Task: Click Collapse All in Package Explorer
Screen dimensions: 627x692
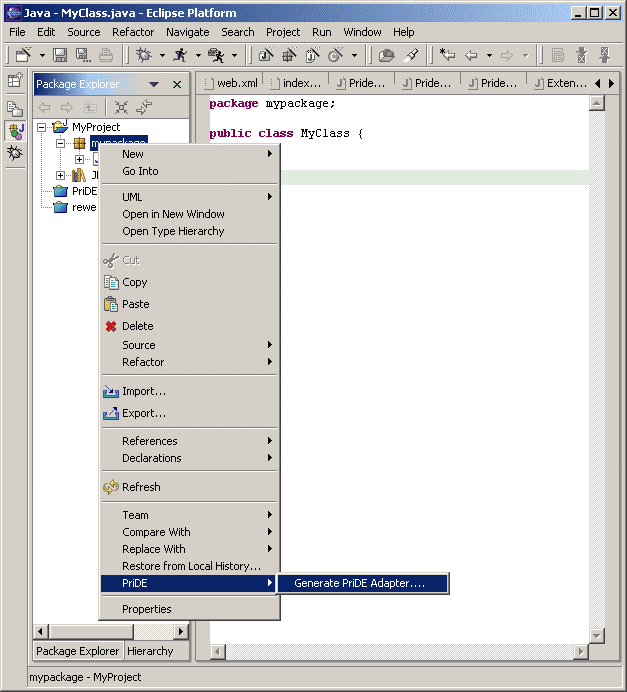Action: (x=121, y=107)
